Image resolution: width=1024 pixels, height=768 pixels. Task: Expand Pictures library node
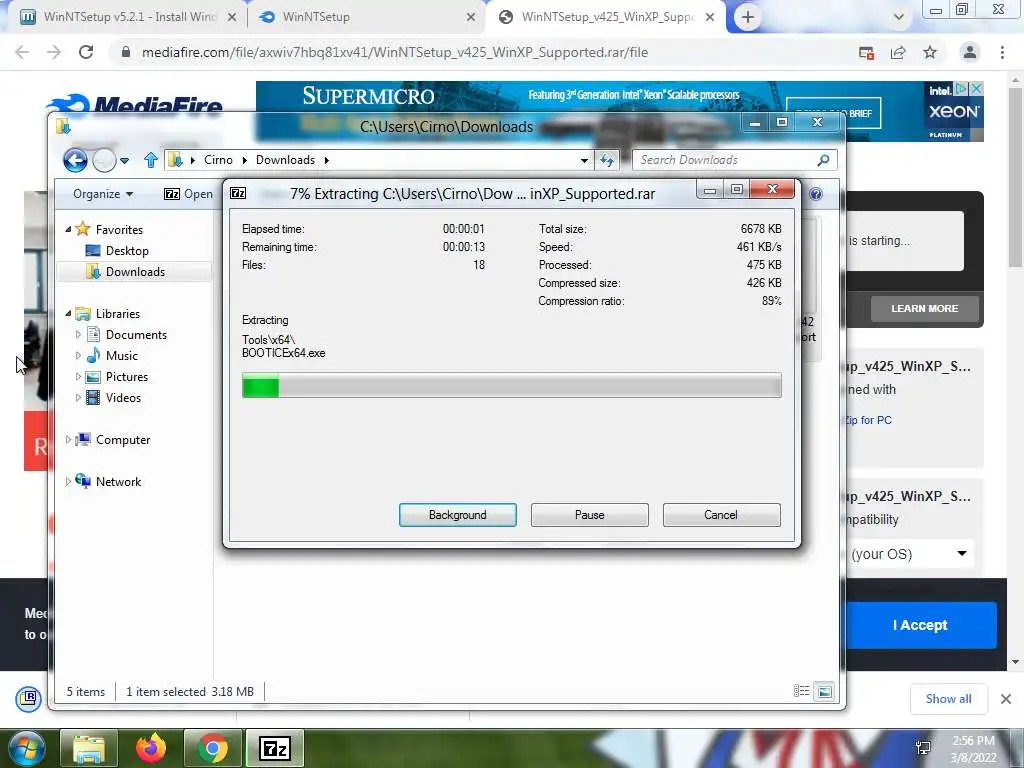pyautogui.click(x=78, y=377)
